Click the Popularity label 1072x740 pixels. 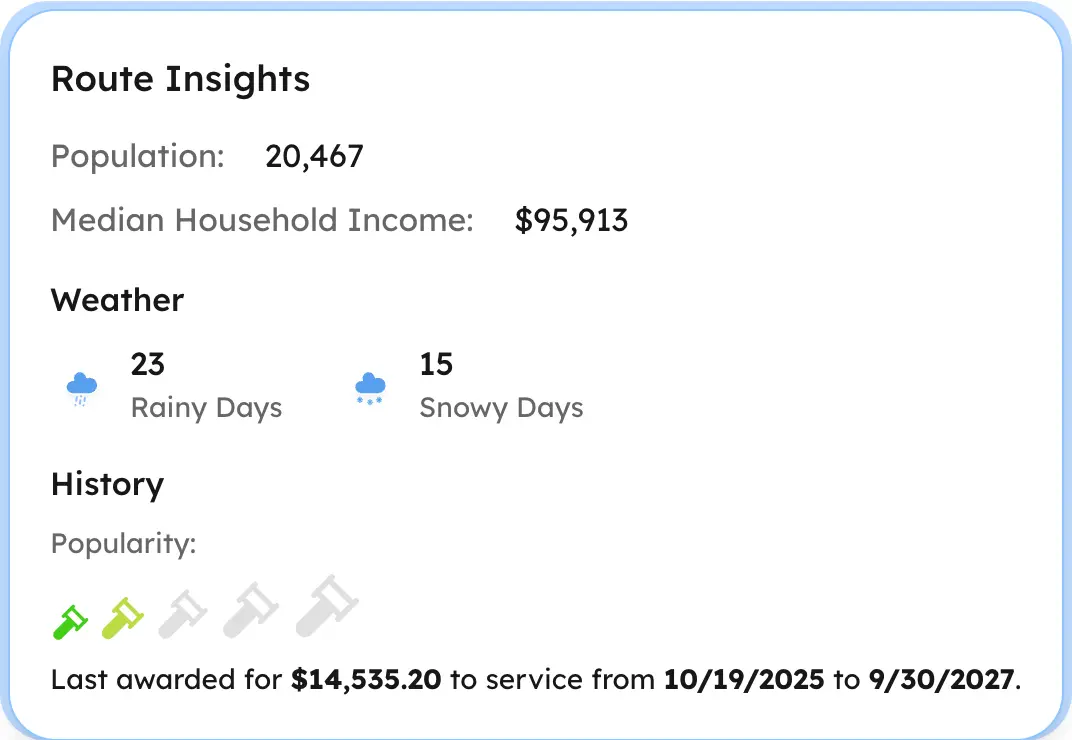click(x=123, y=543)
